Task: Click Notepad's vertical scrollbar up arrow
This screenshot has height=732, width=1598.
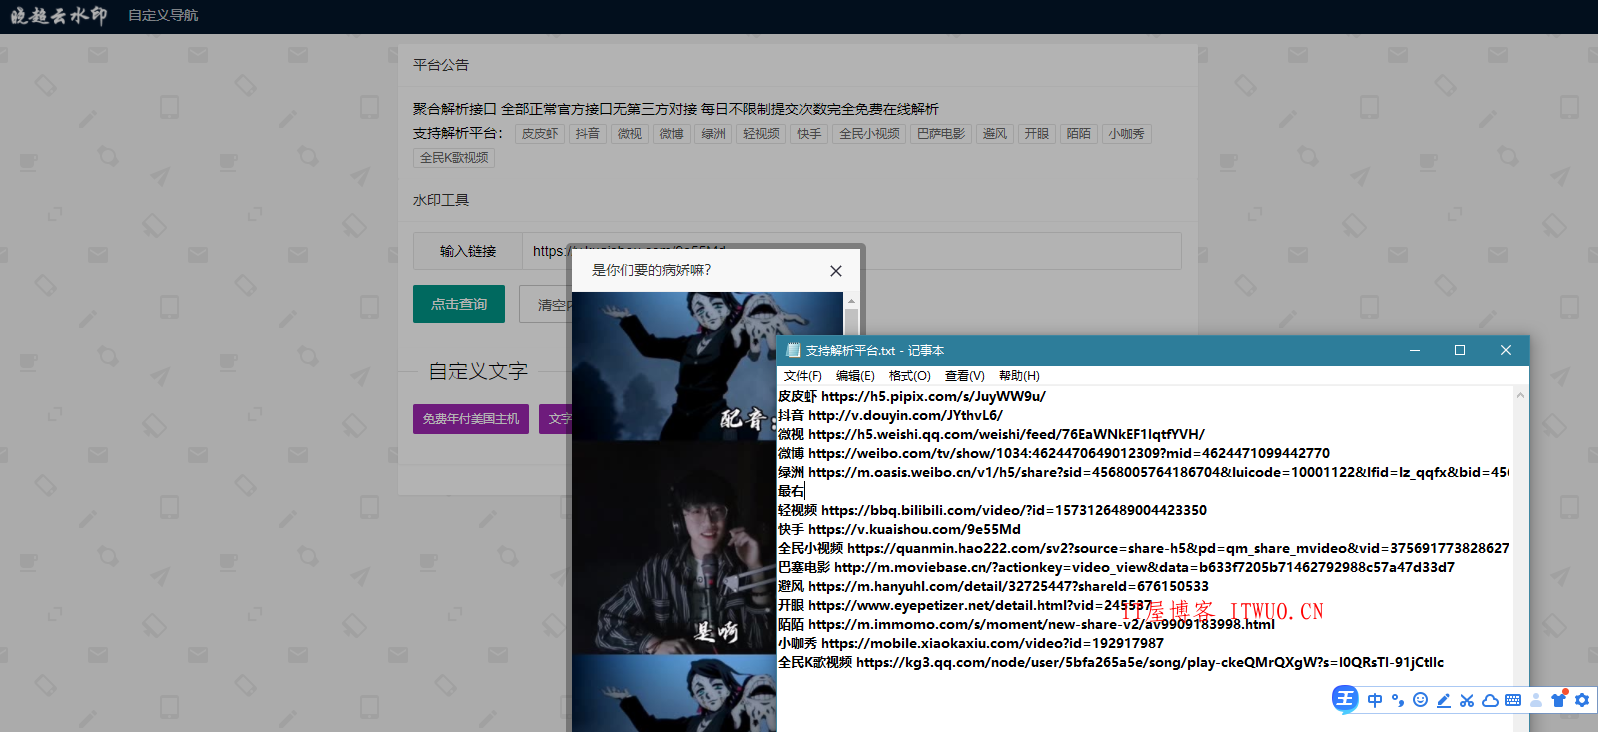Action: [1520, 395]
